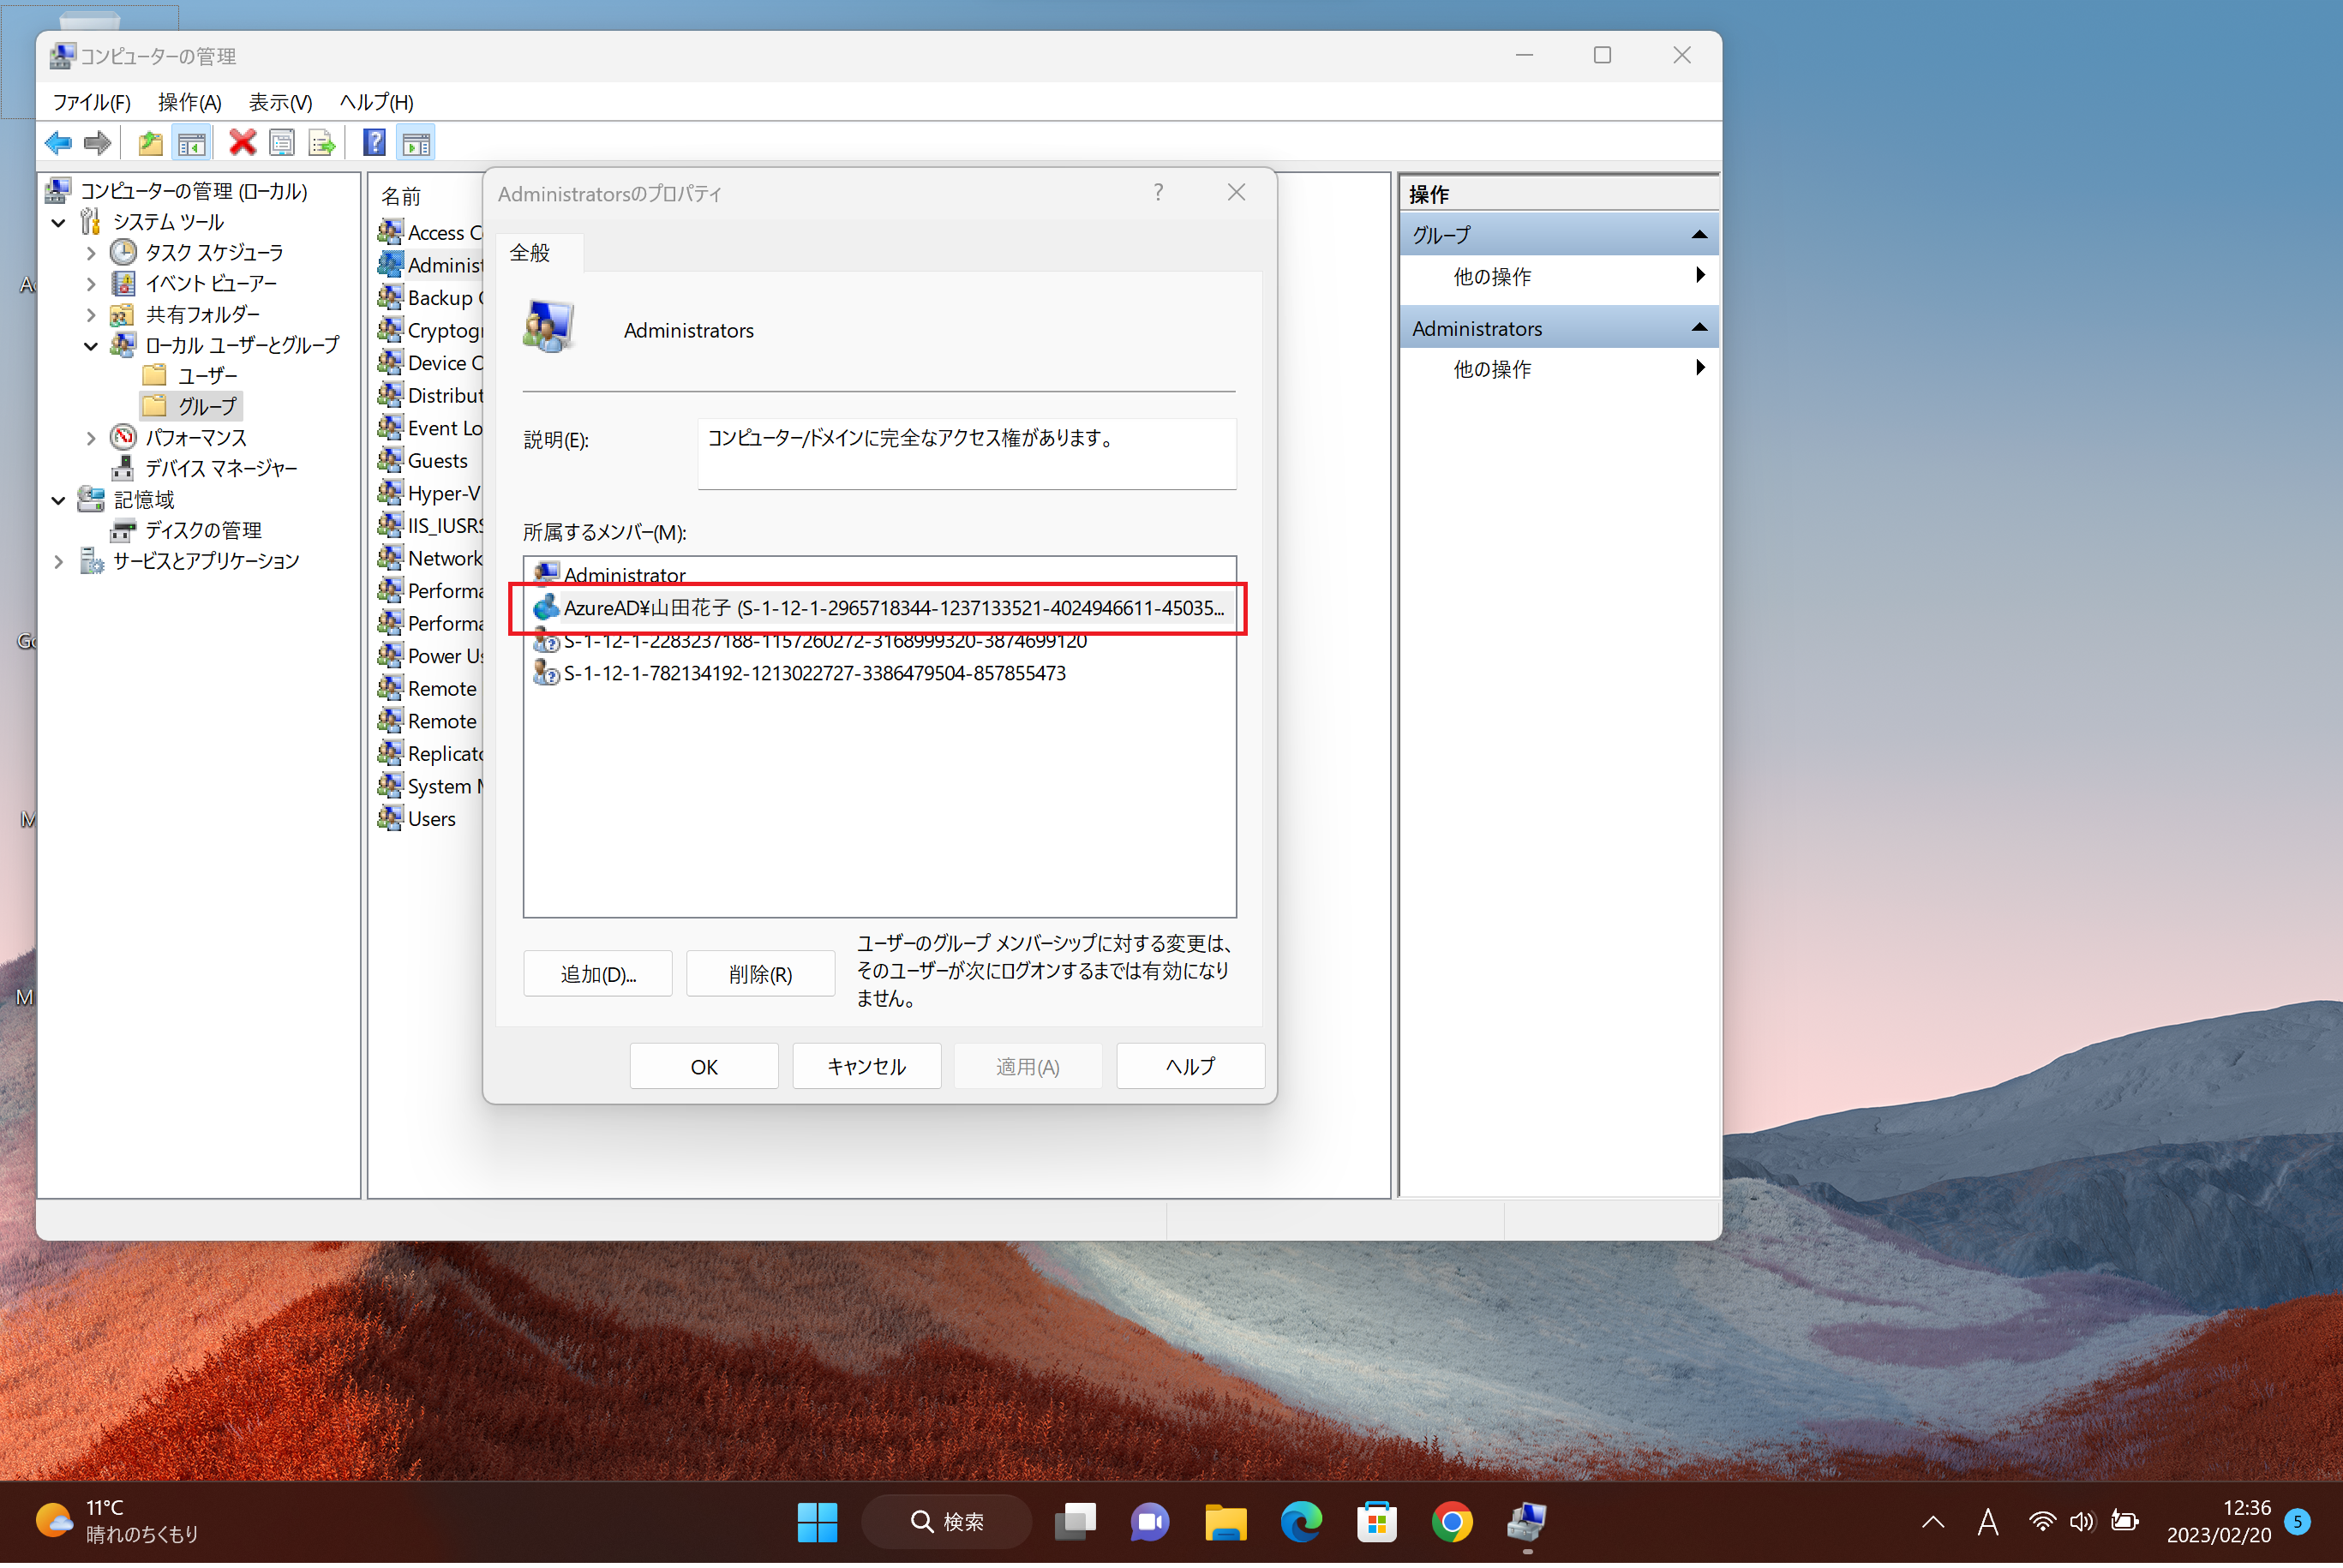Click the ディスクの管理 icon
2343x1568 pixels.
pos(131,529)
